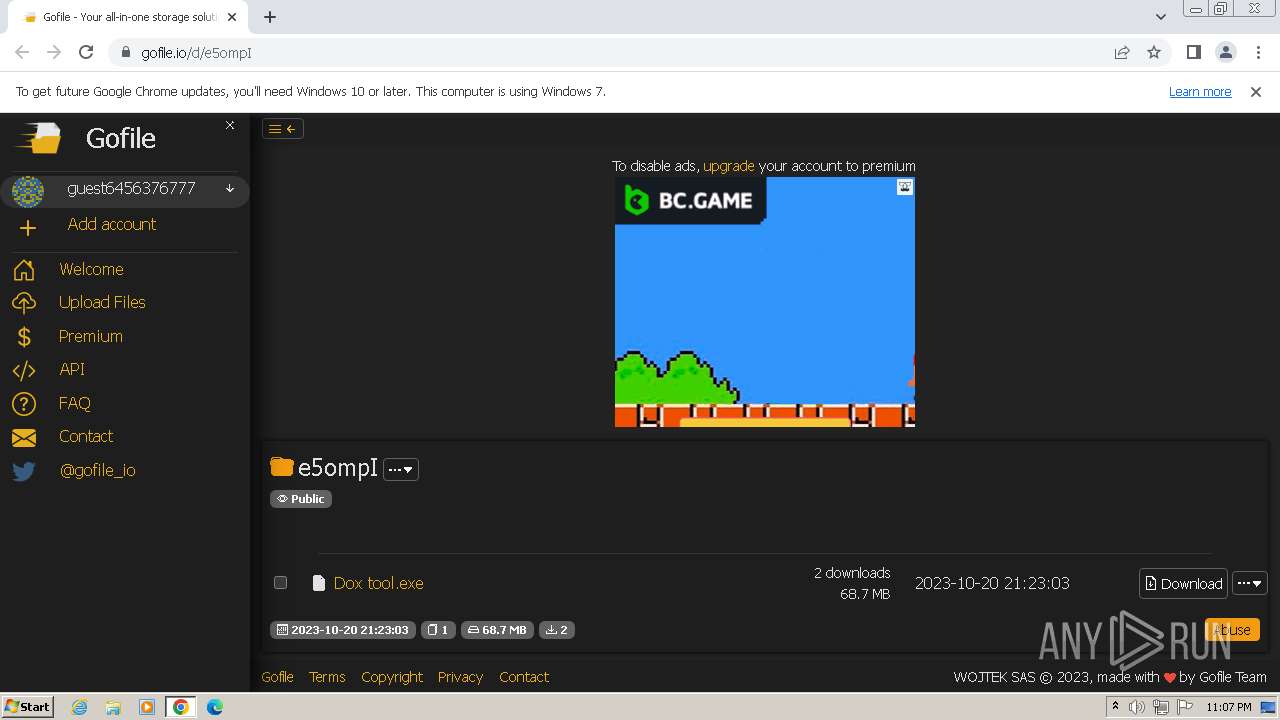Open the Premium menu item

tap(91, 336)
